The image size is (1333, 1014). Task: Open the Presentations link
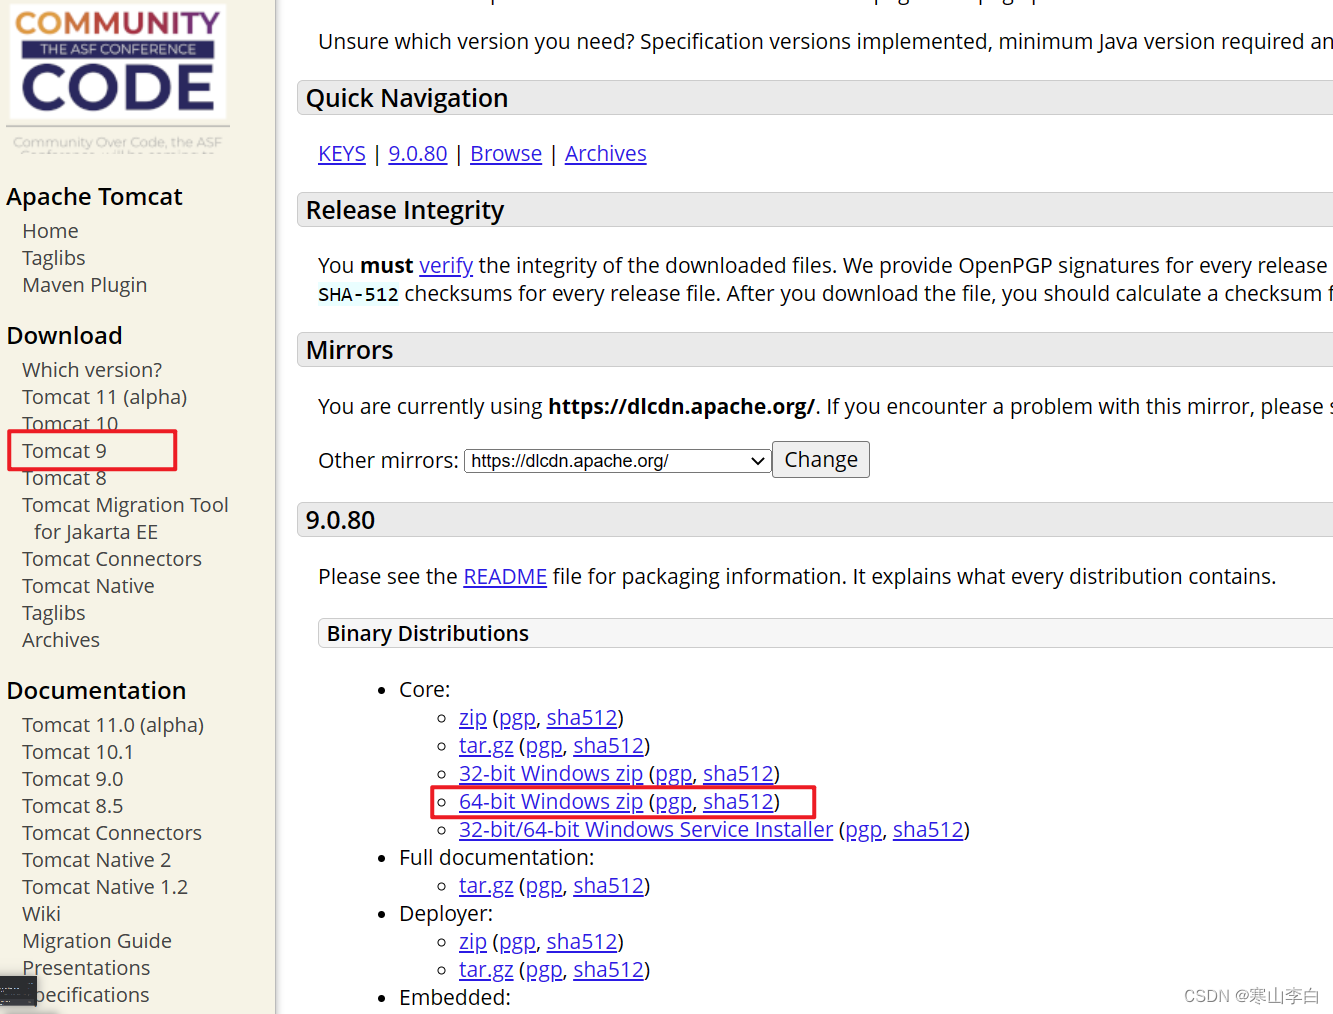point(86,968)
